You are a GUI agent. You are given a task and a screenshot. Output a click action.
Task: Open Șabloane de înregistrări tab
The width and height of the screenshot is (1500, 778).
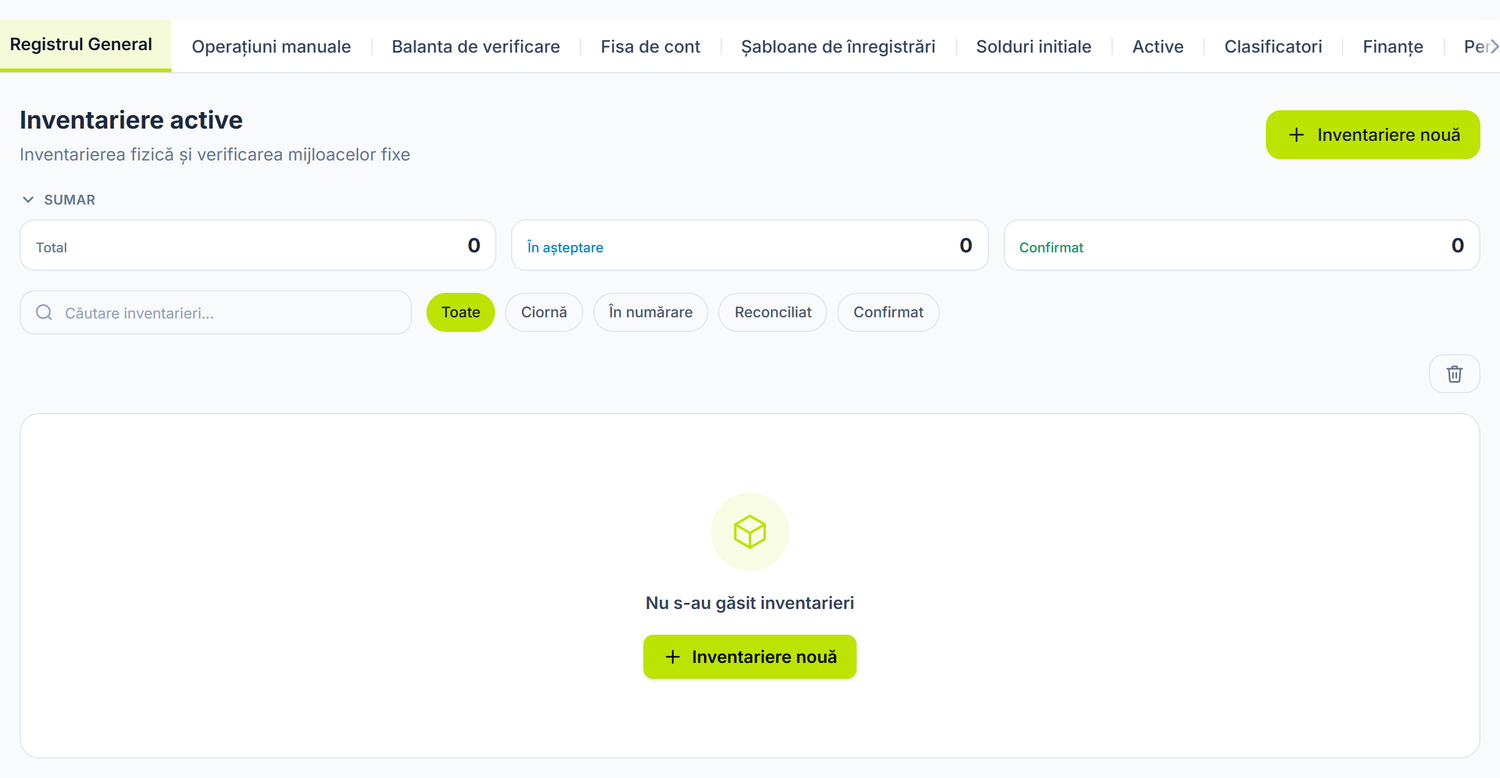pos(838,46)
